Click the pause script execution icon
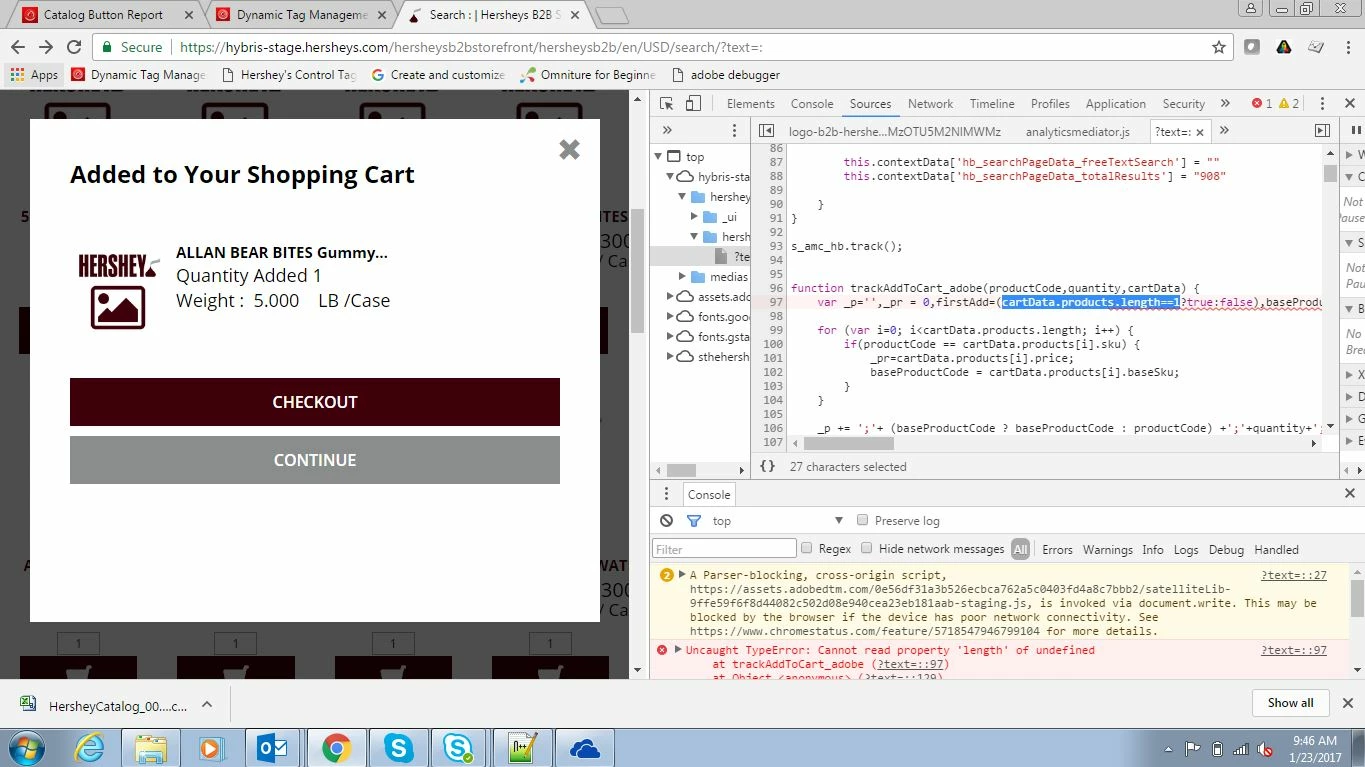 click(x=1356, y=131)
